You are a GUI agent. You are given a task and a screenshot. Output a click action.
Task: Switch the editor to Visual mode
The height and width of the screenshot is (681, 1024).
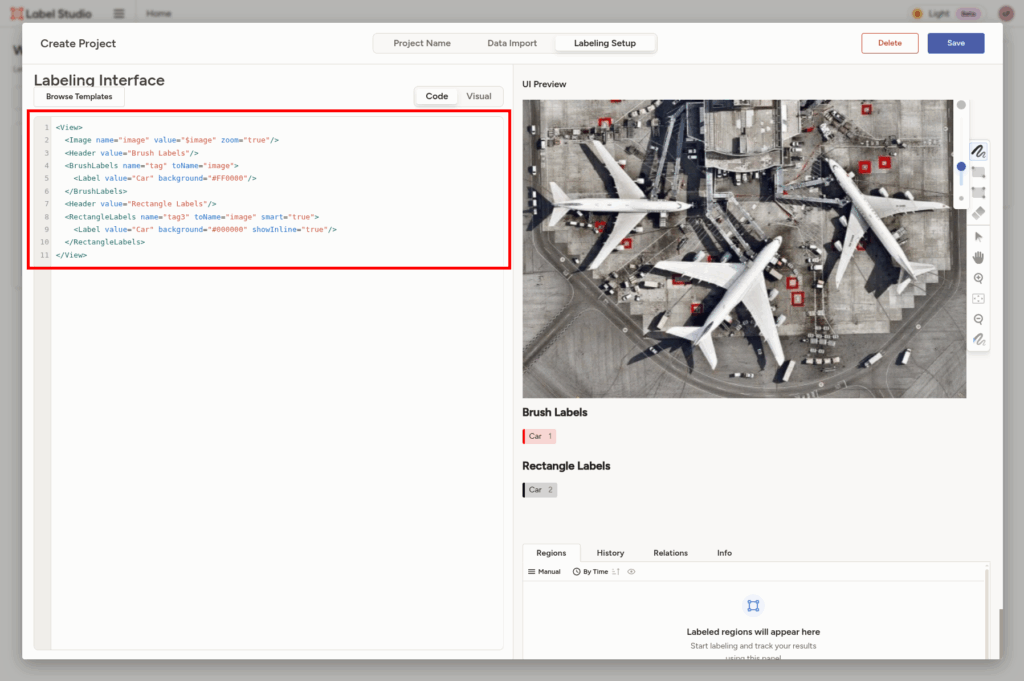click(x=479, y=96)
